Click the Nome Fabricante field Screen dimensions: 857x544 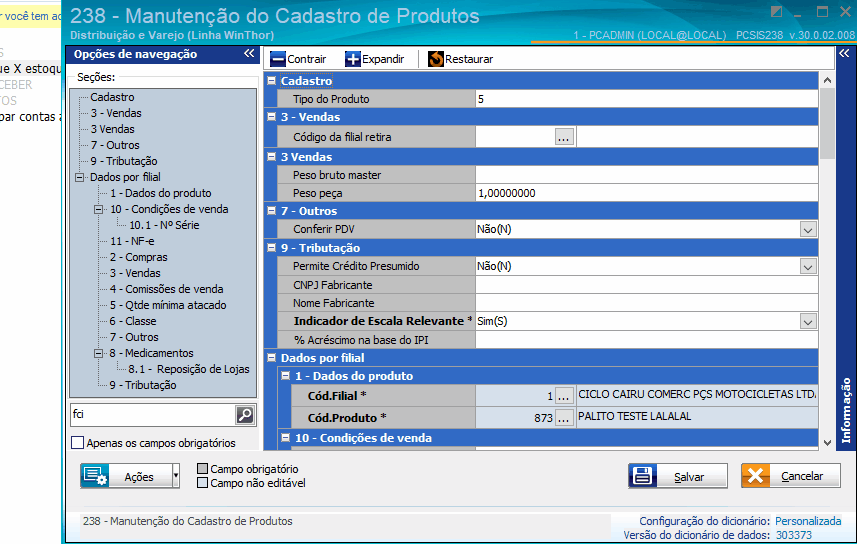click(647, 303)
